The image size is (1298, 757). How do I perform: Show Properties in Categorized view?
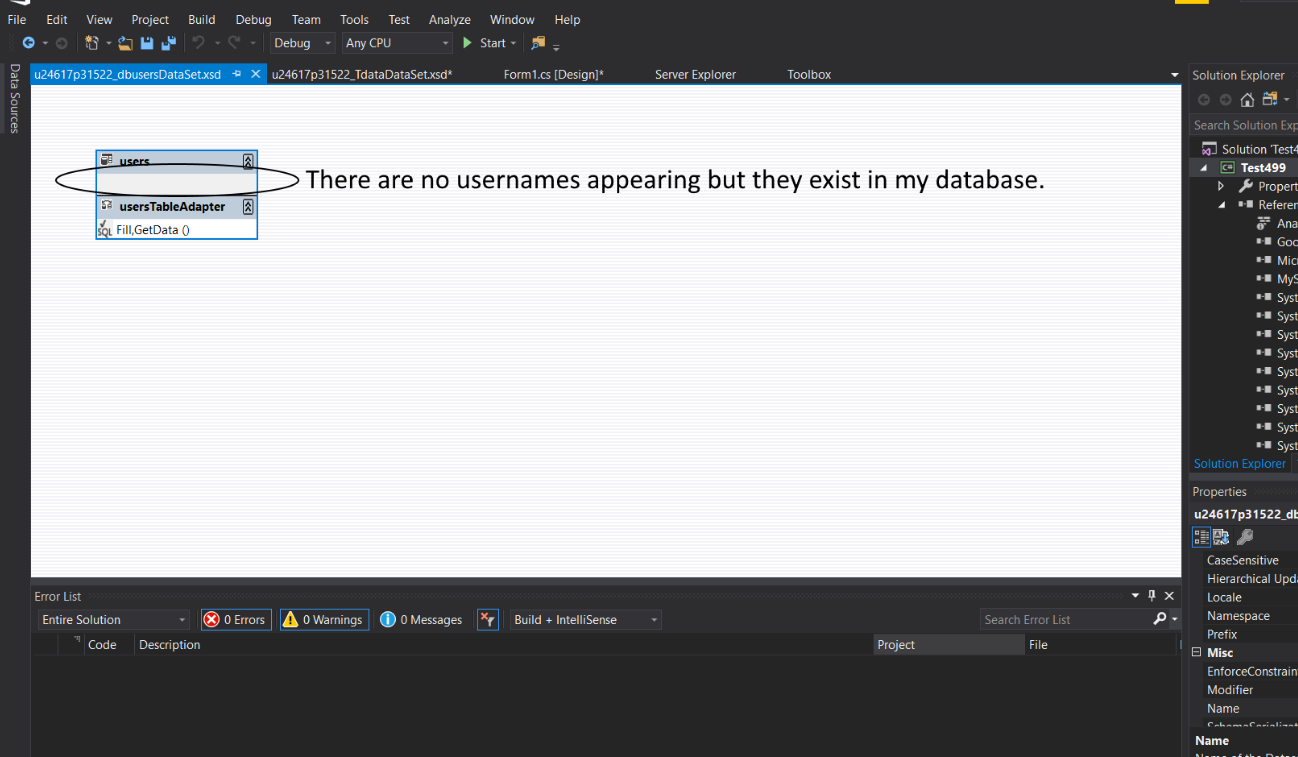1202,537
